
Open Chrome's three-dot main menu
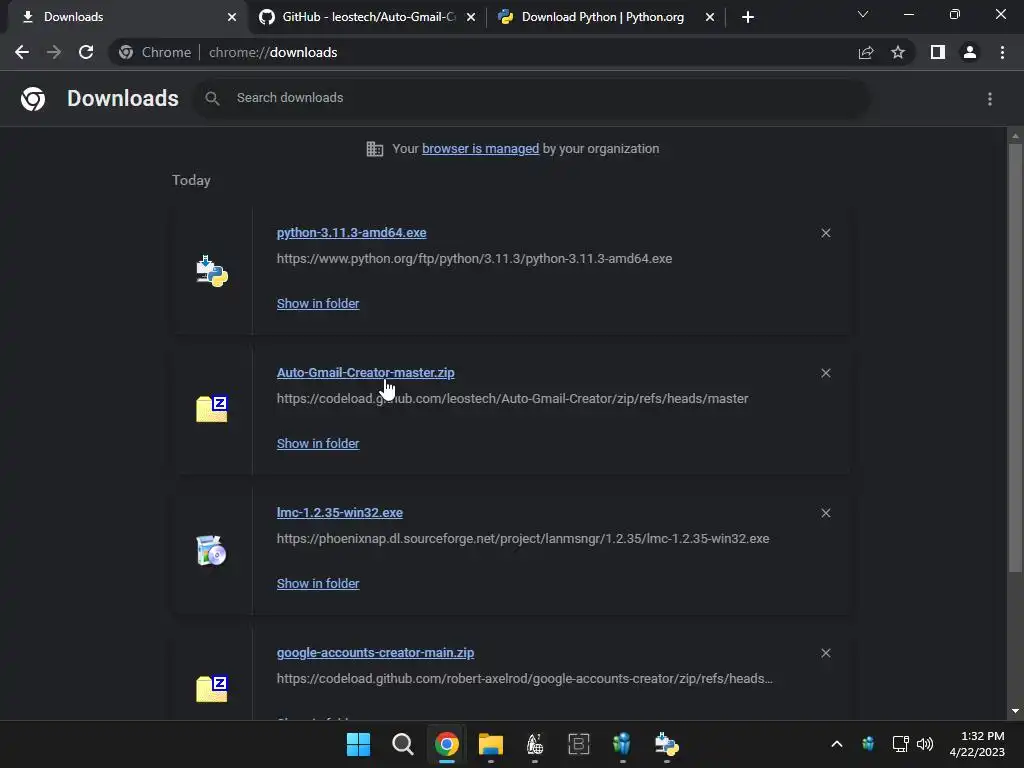pos(1002,52)
